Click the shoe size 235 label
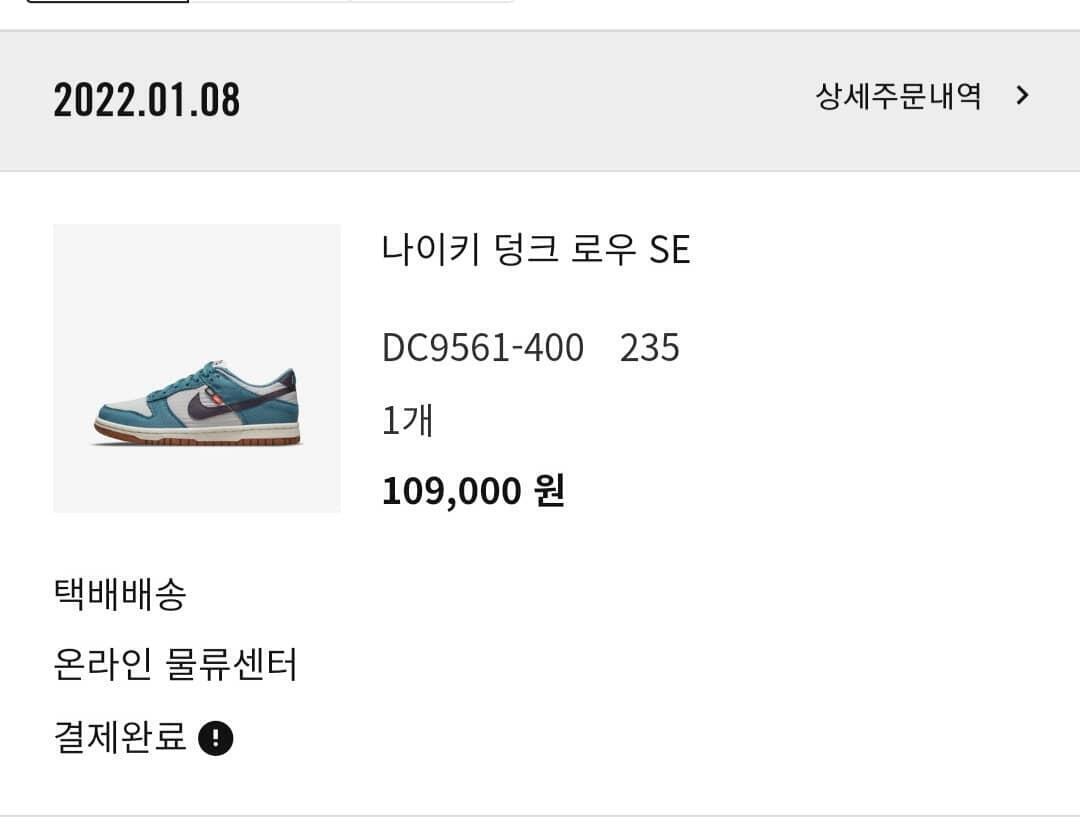The height and width of the screenshot is (826, 1080). tap(650, 348)
